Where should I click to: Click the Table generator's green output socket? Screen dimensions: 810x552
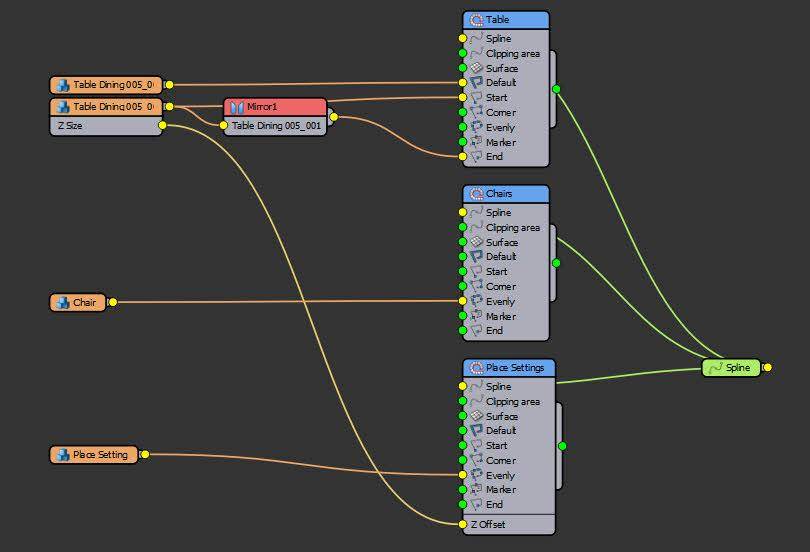click(556, 89)
